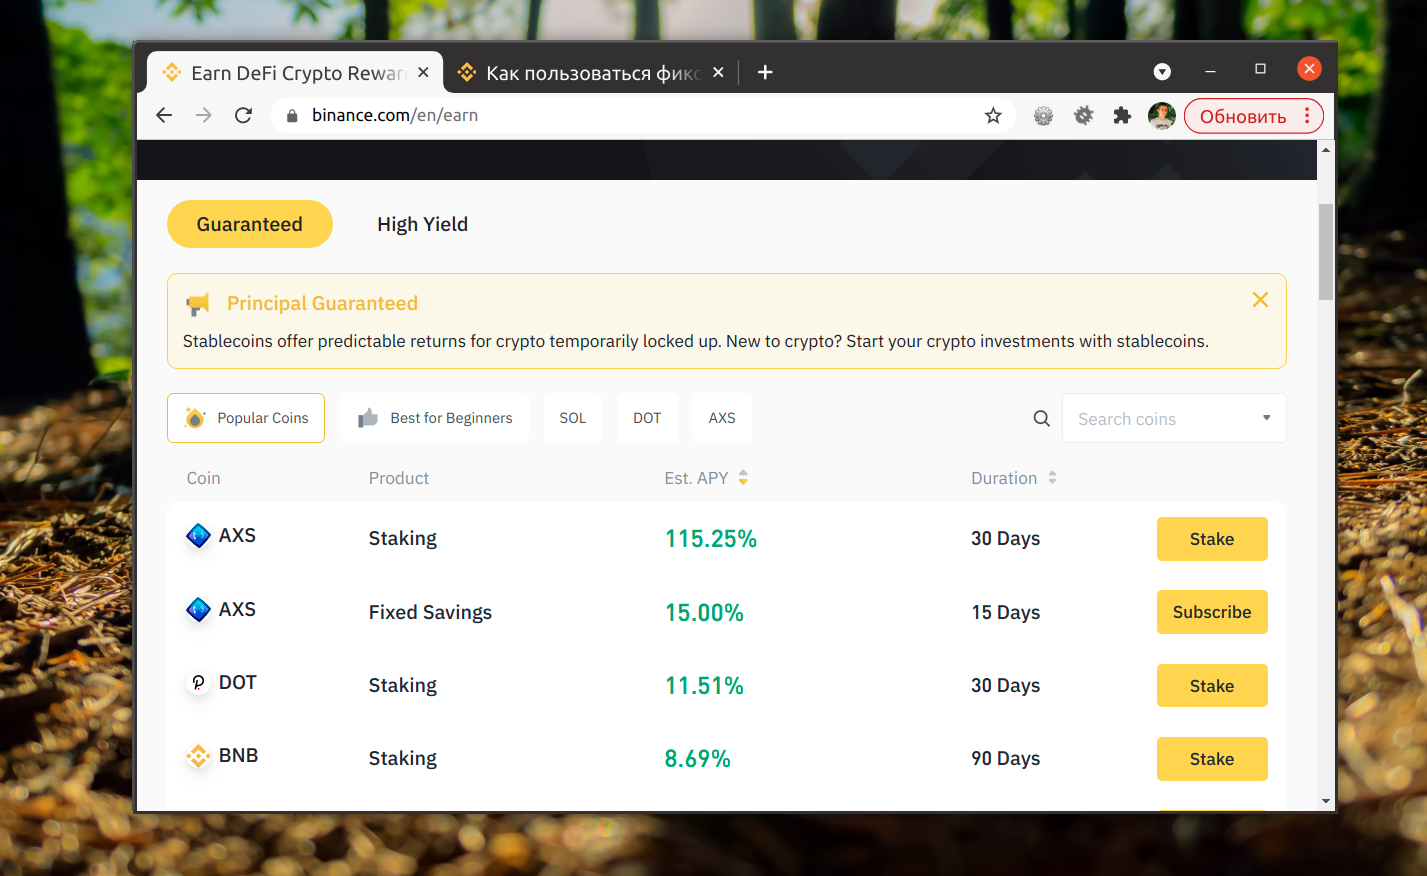The image size is (1427, 876).
Task: Select the Guaranteed tab
Action: coord(250,224)
